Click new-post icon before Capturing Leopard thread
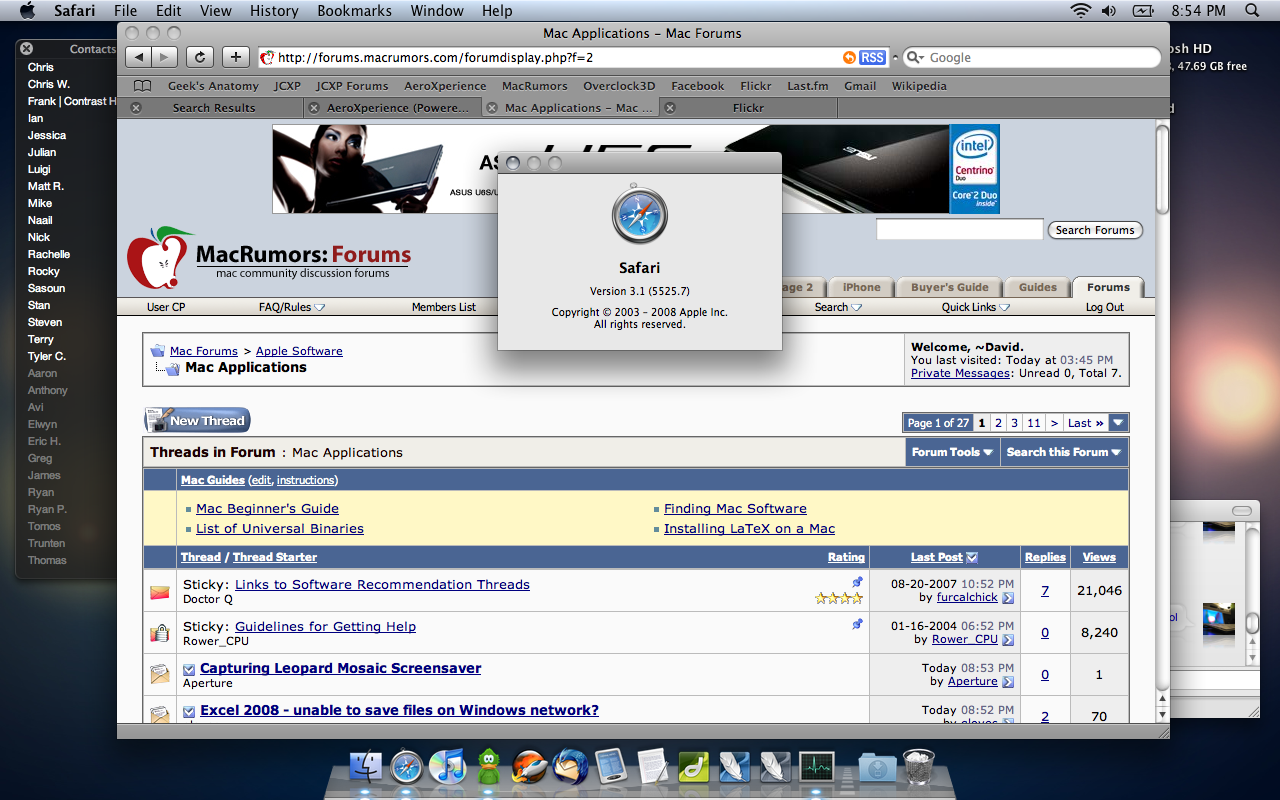 (x=189, y=669)
